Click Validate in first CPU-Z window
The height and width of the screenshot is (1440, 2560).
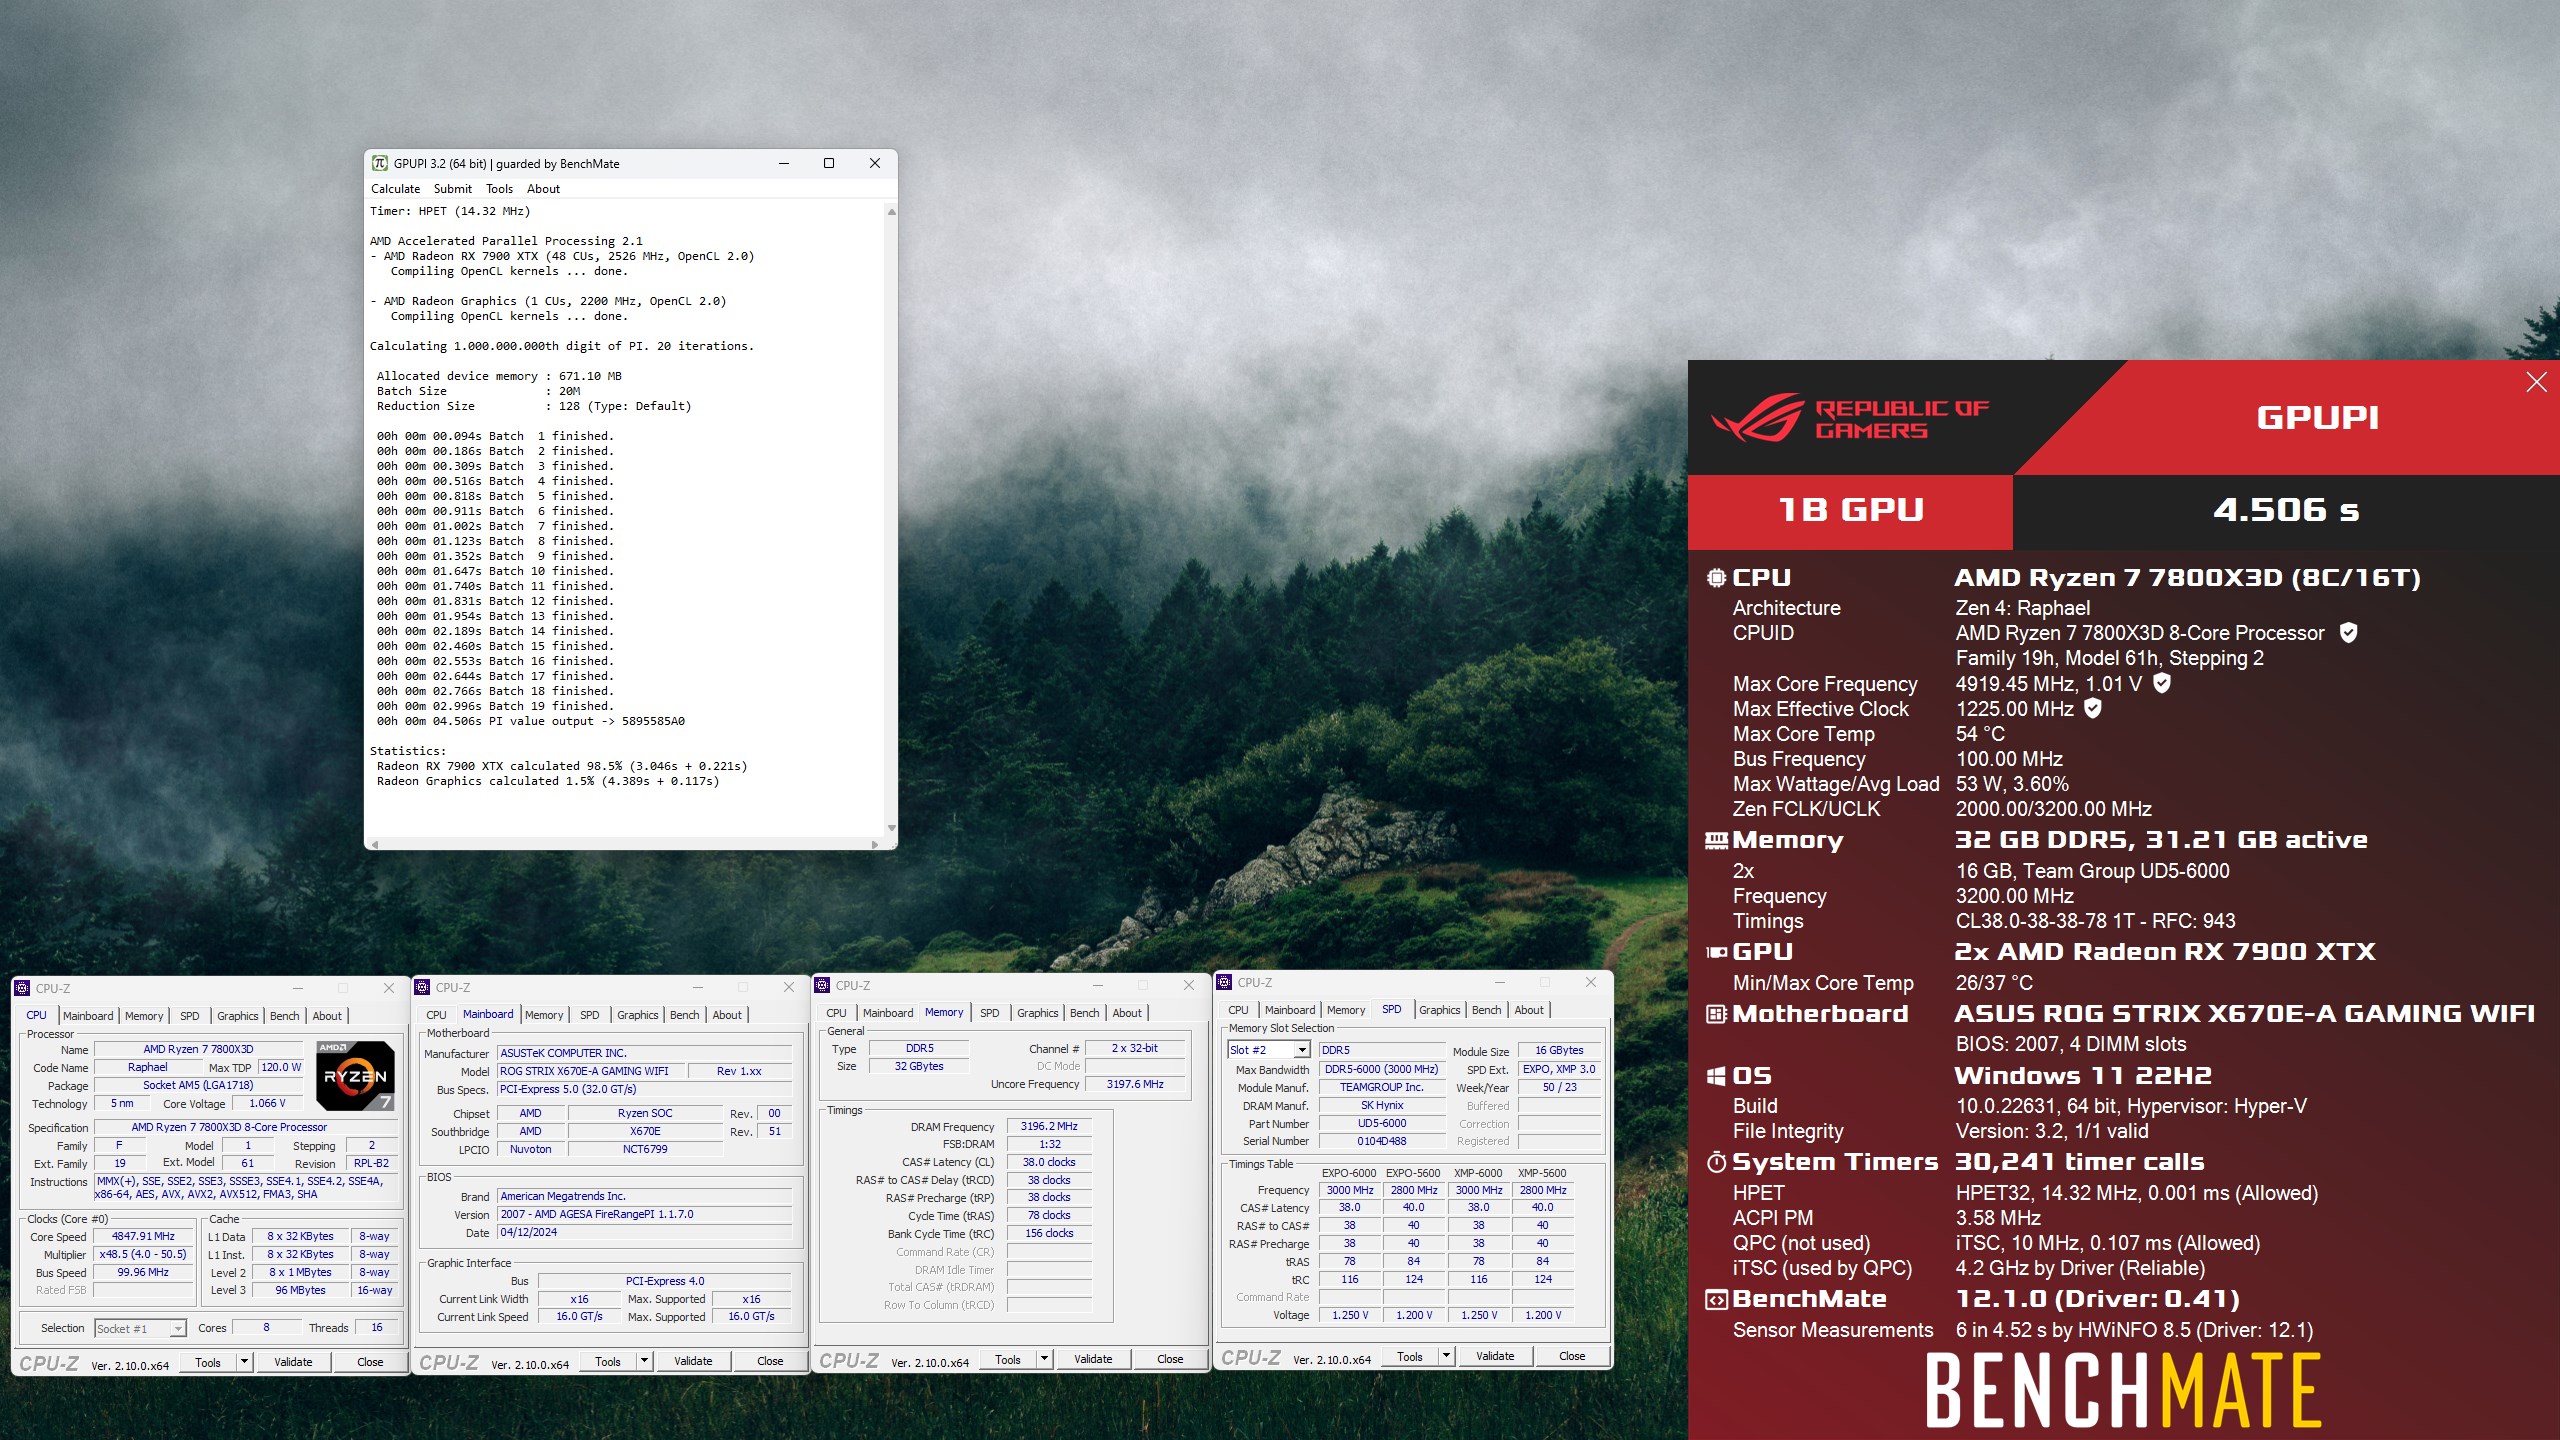click(x=293, y=1362)
